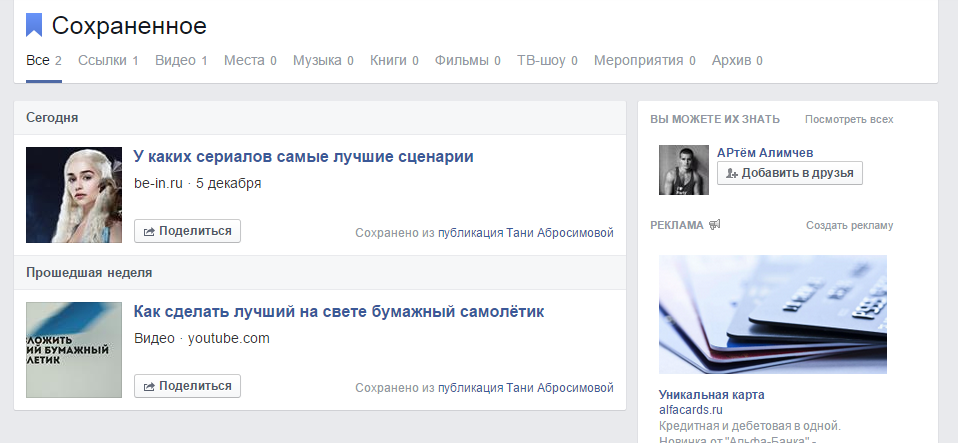Open the article about best series scripts

coord(303,156)
